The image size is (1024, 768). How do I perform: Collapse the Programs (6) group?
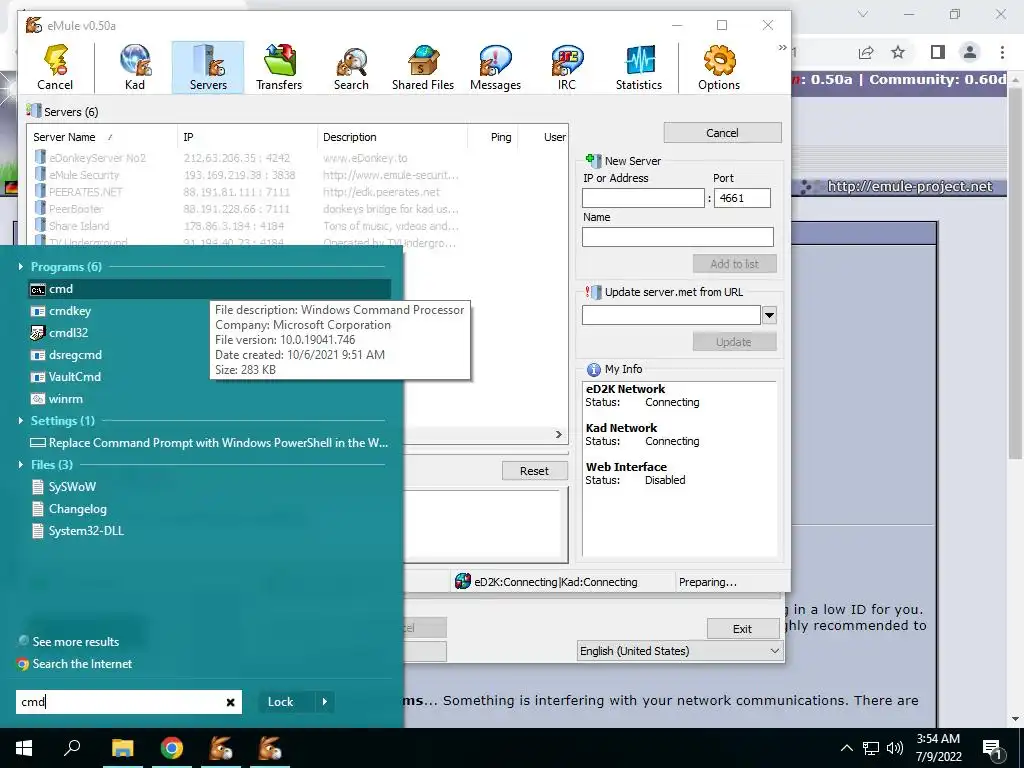[x=21, y=266]
